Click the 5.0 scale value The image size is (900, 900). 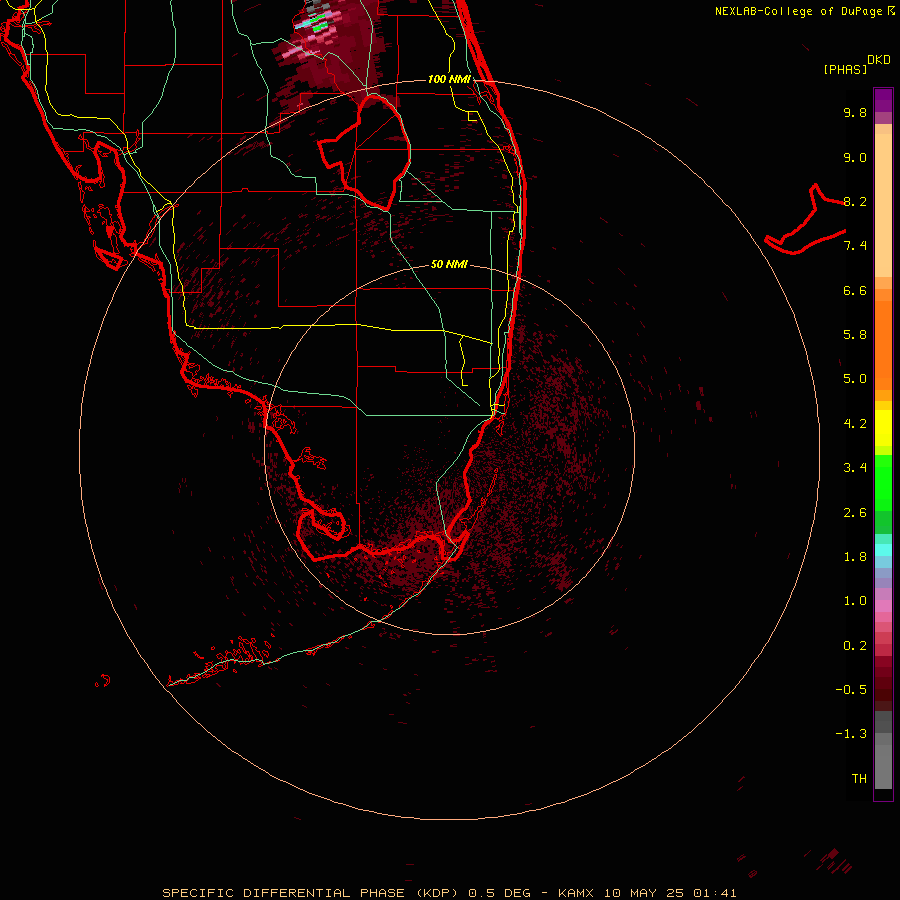click(855, 379)
